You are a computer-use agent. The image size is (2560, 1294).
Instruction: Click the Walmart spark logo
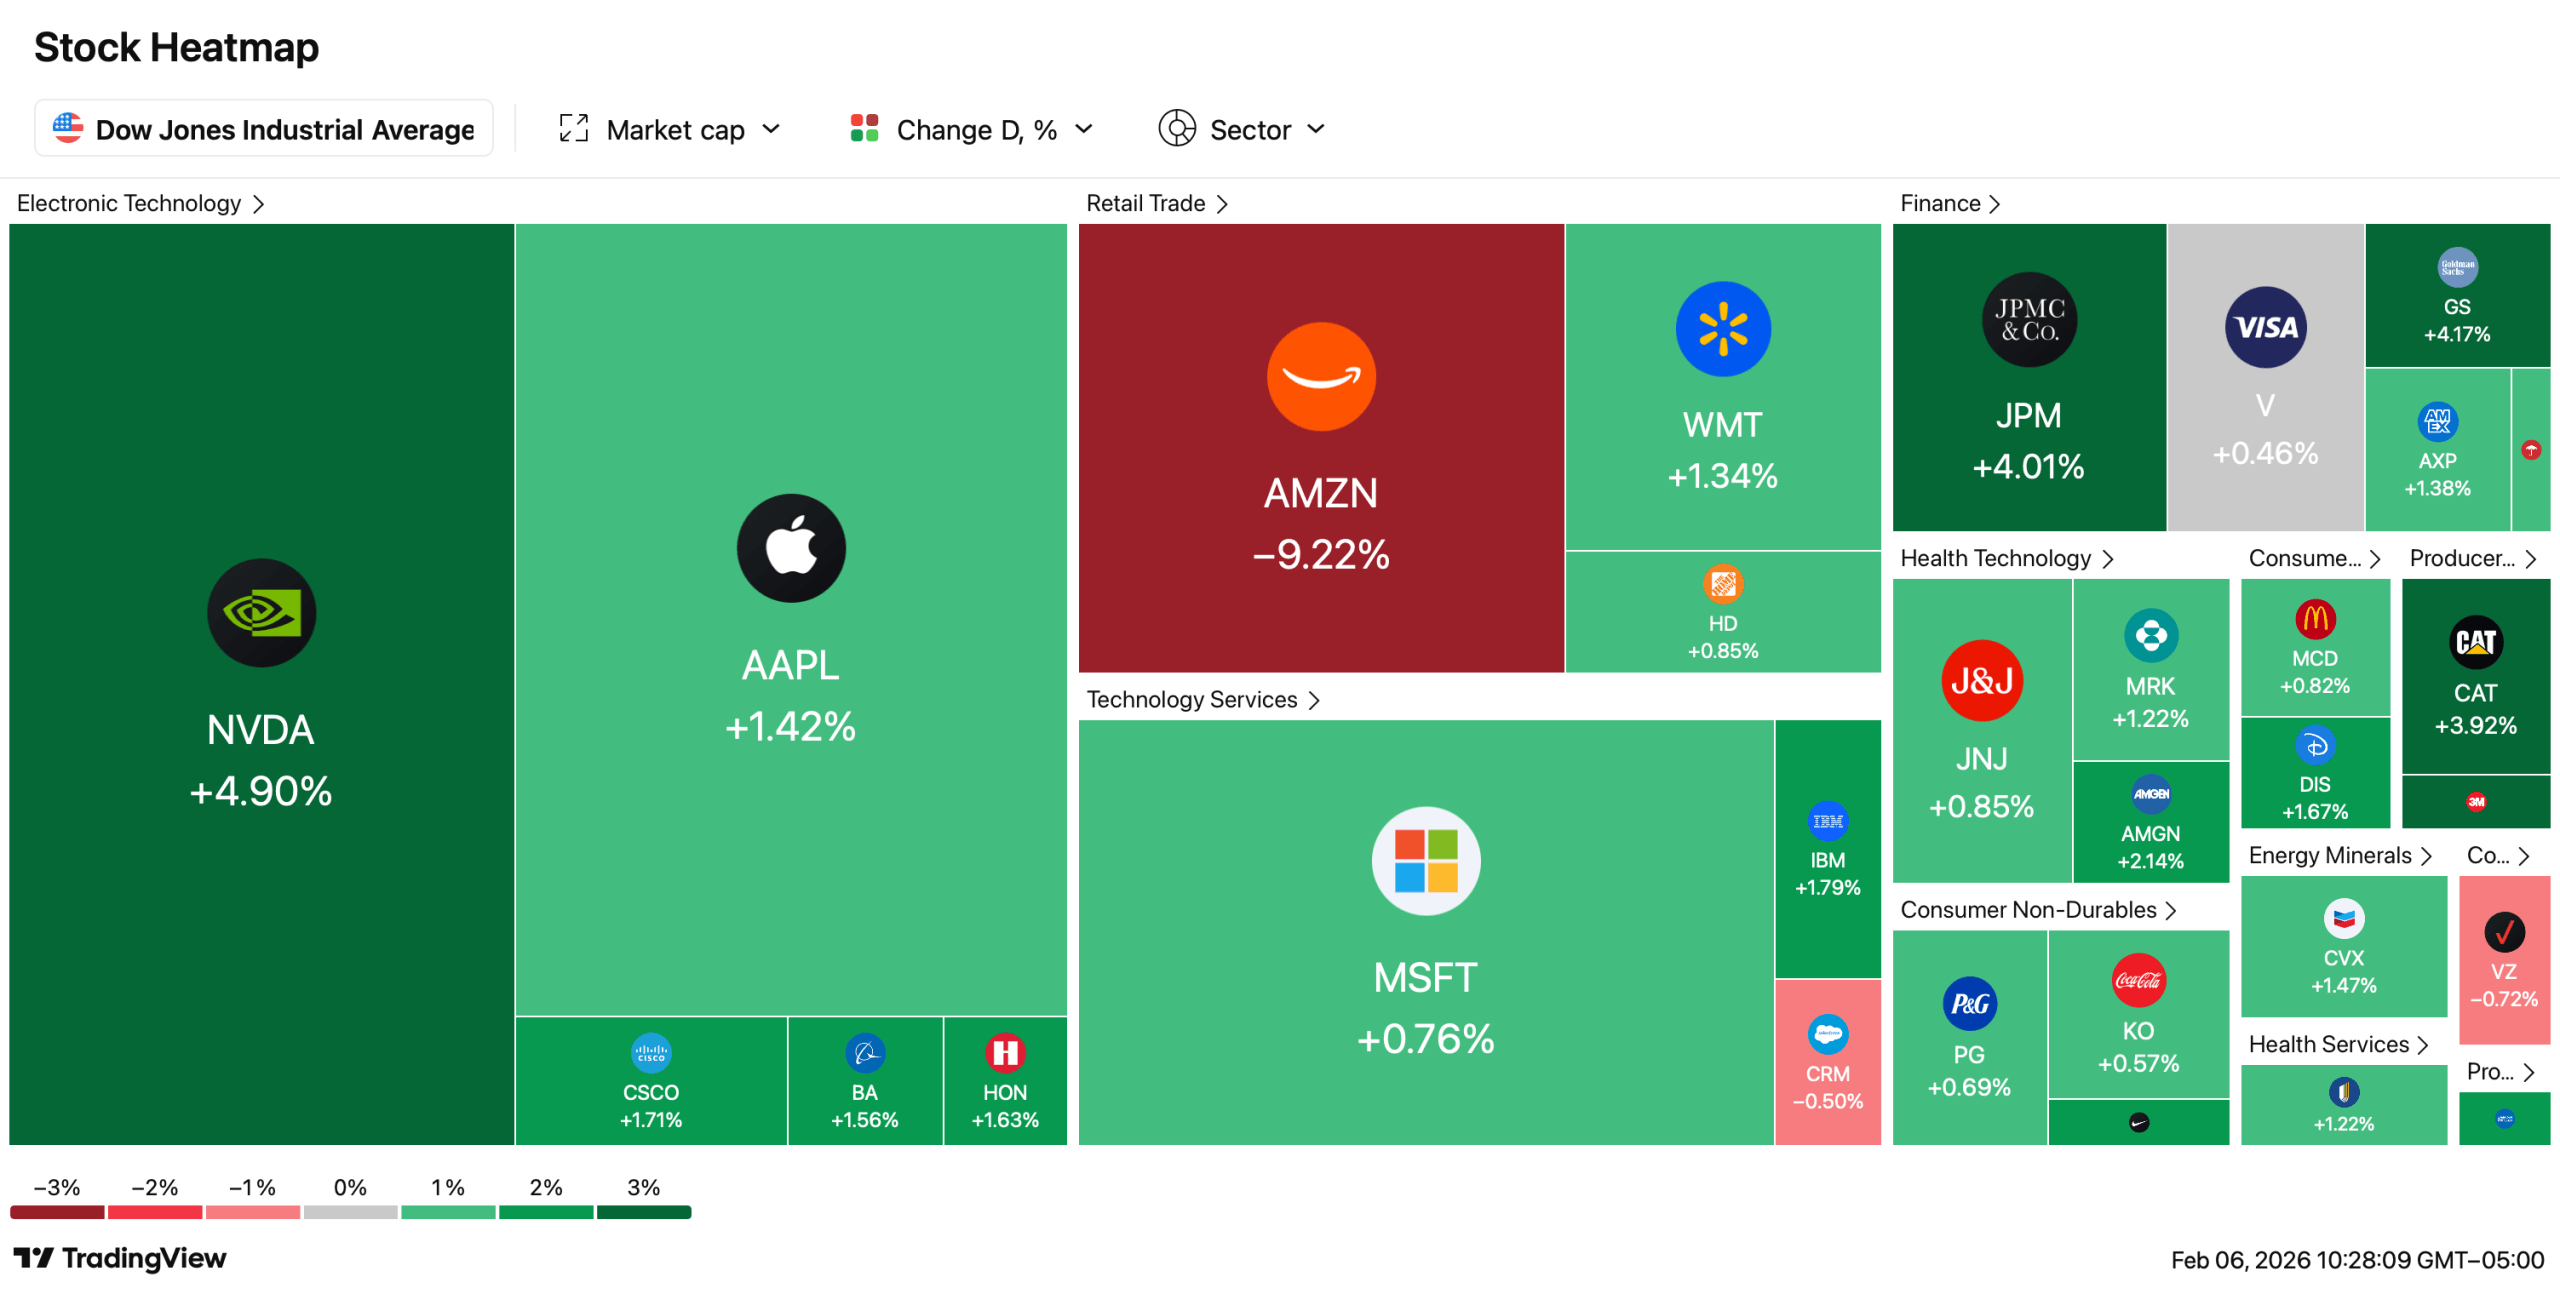pyautogui.click(x=1722, y=329)
